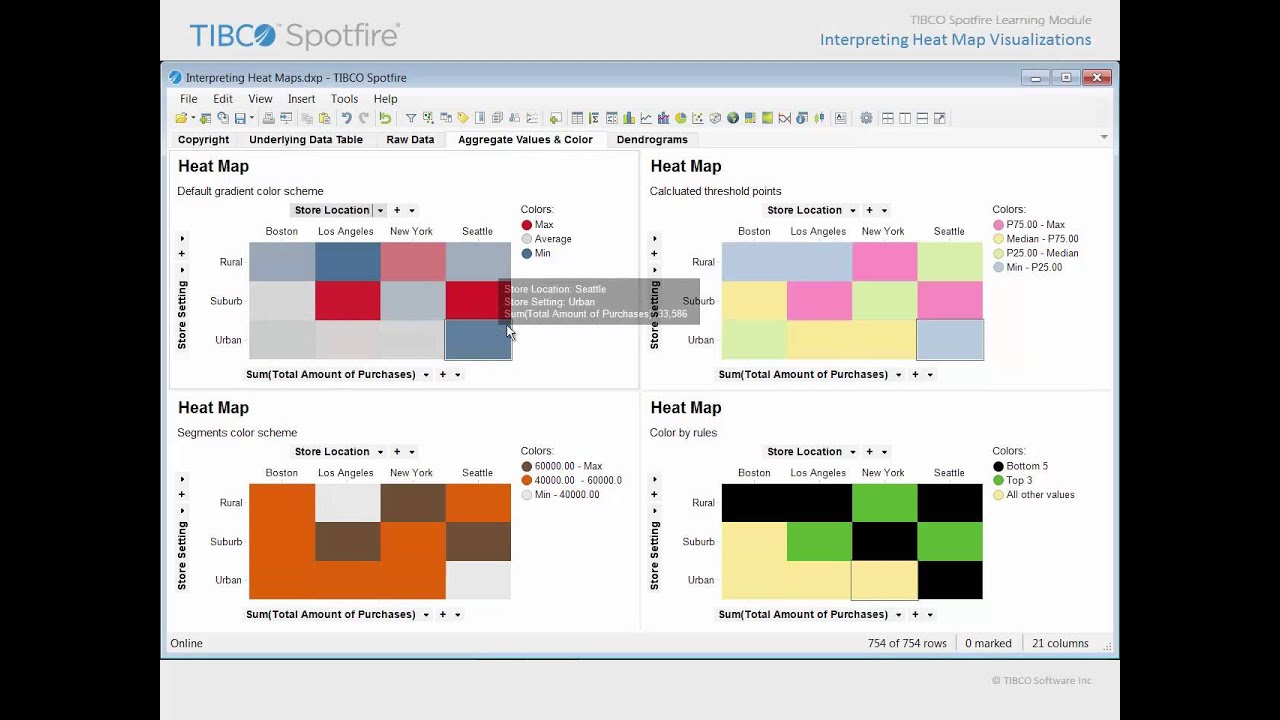Open Sum(Total Amount of Purchases) dropdown, threshold map

coord(898,375)
